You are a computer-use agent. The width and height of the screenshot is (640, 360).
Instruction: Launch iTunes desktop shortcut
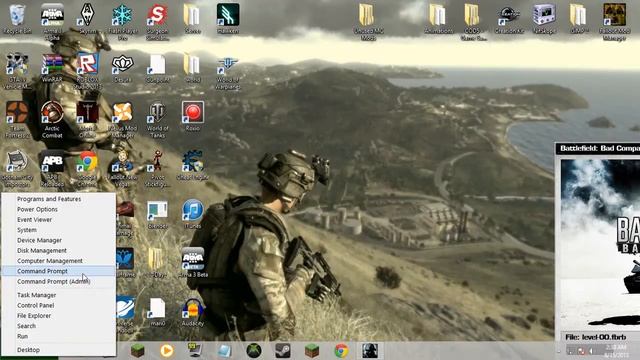pos(193,214)
